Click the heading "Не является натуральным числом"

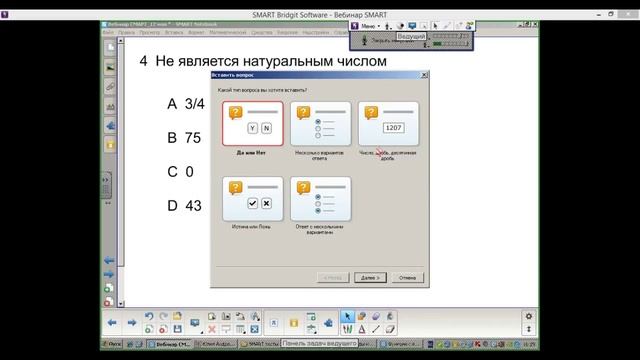click(271, 61)
